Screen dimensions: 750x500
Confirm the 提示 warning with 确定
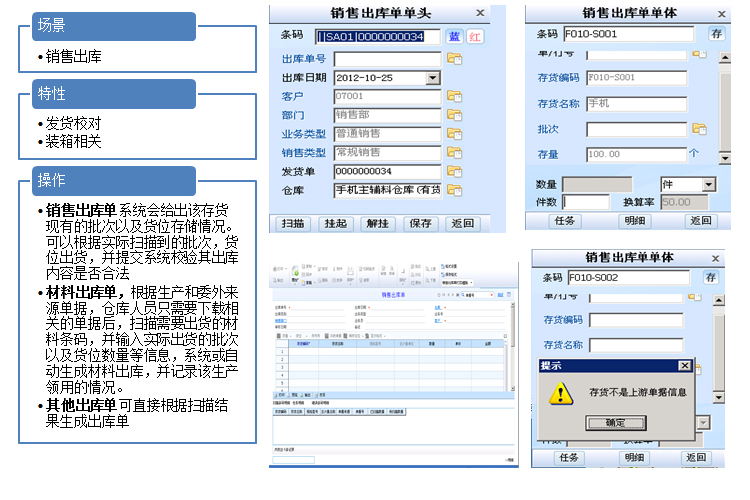(x=616, y=422)
